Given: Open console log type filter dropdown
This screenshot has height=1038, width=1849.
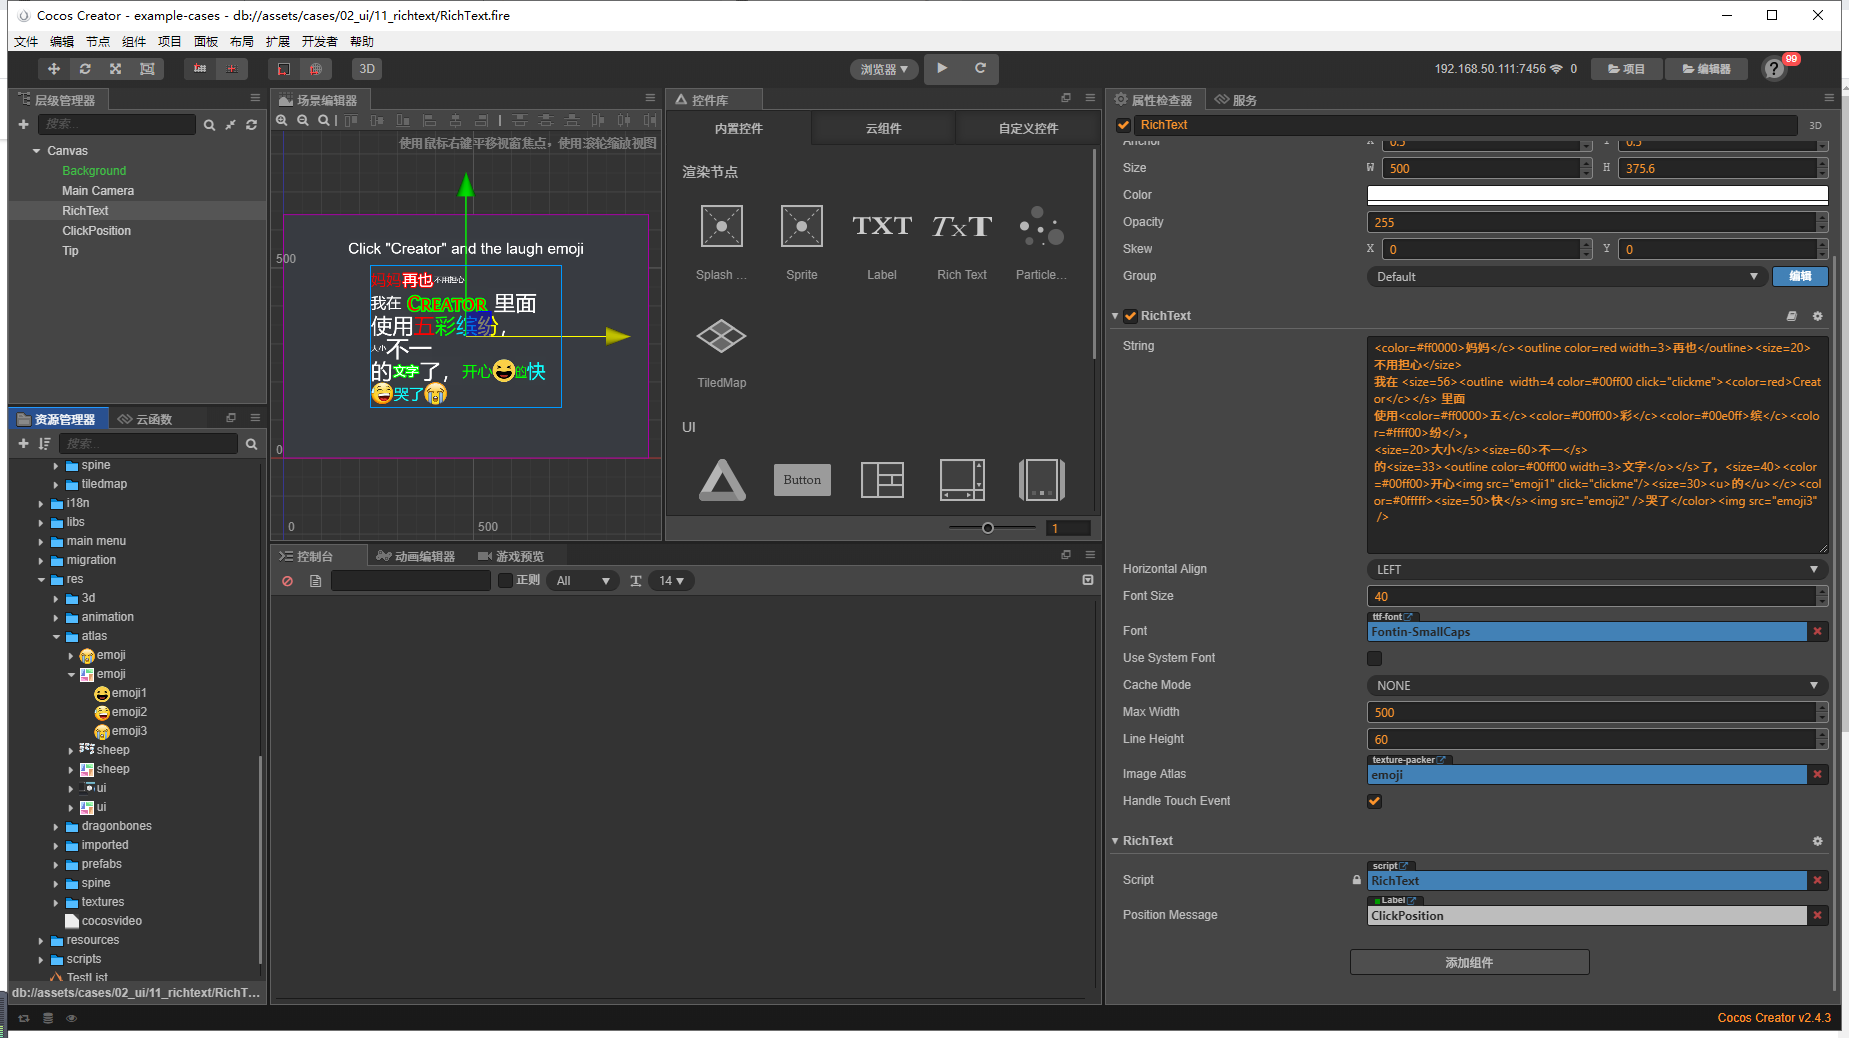Looking at the screenshot, I should pyautogui.click(x=583, y=581).
